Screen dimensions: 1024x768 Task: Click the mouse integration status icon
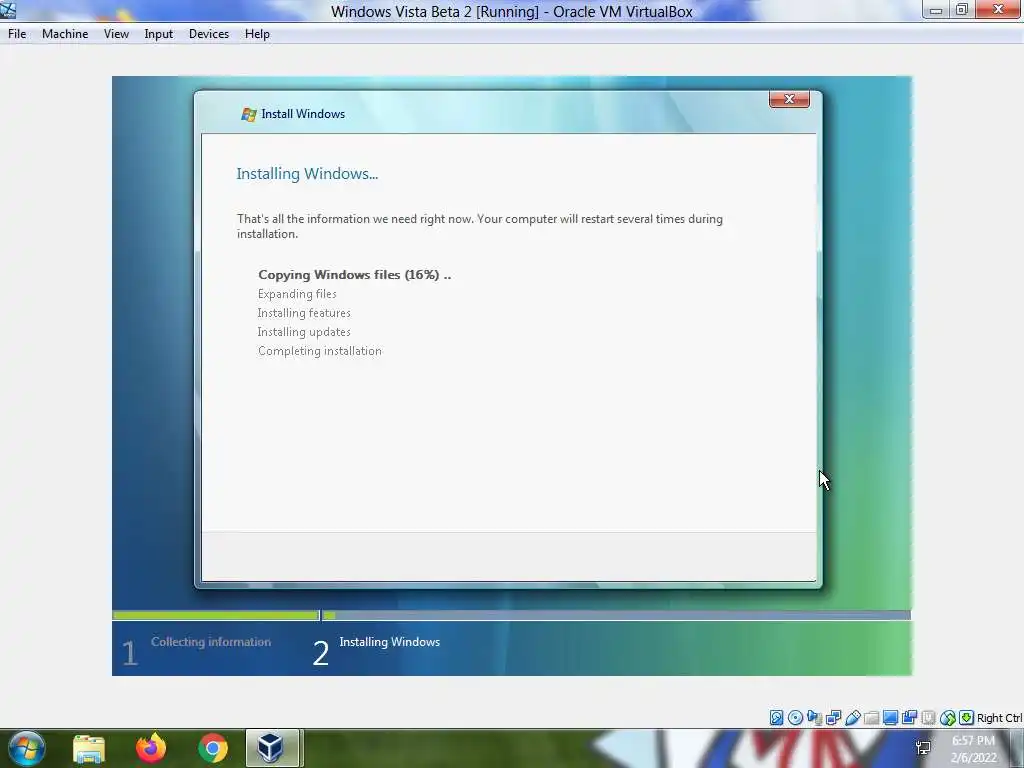[948, 718]
